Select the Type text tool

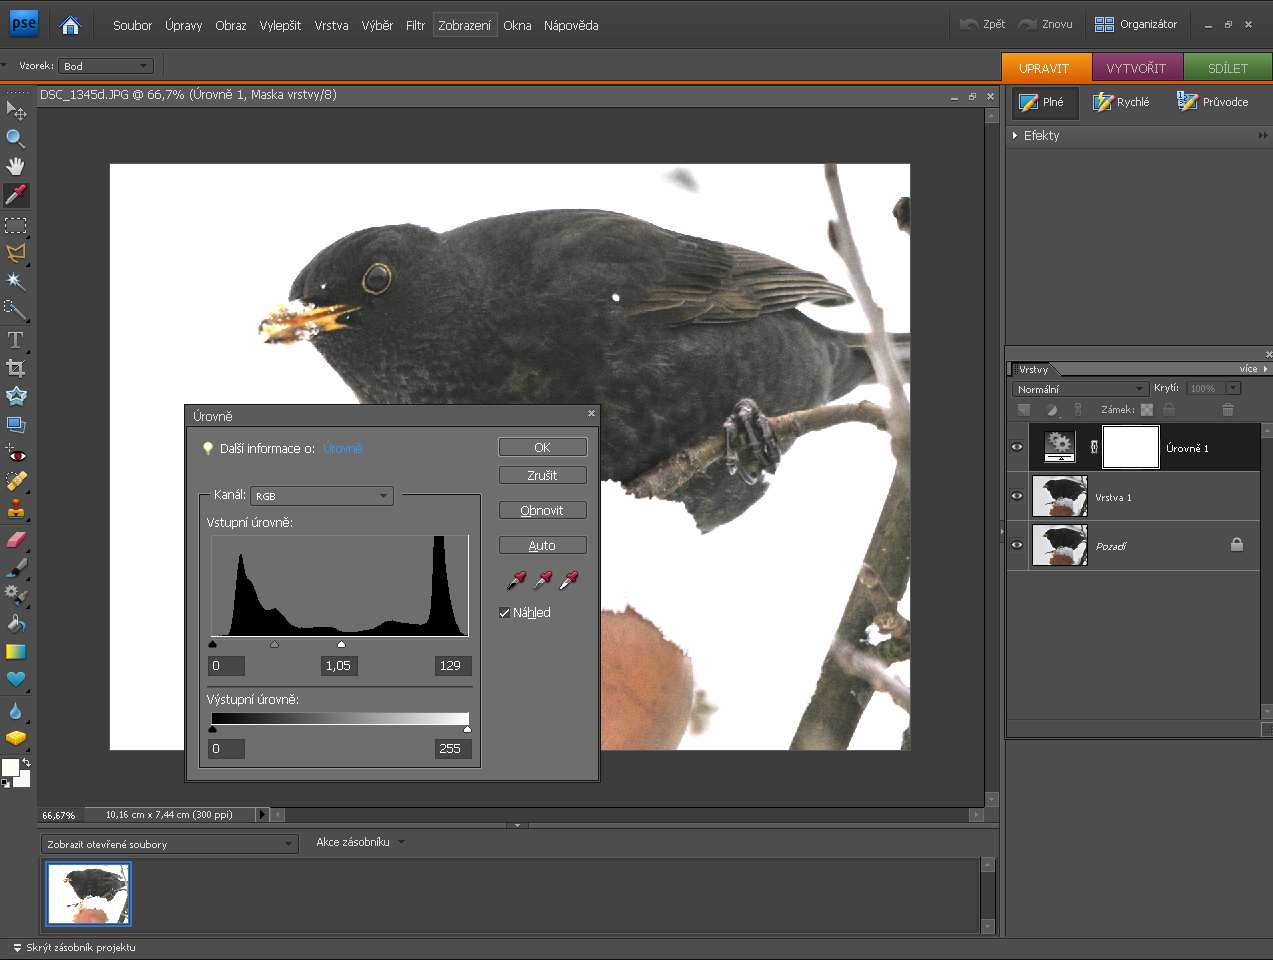coord(15,340)
